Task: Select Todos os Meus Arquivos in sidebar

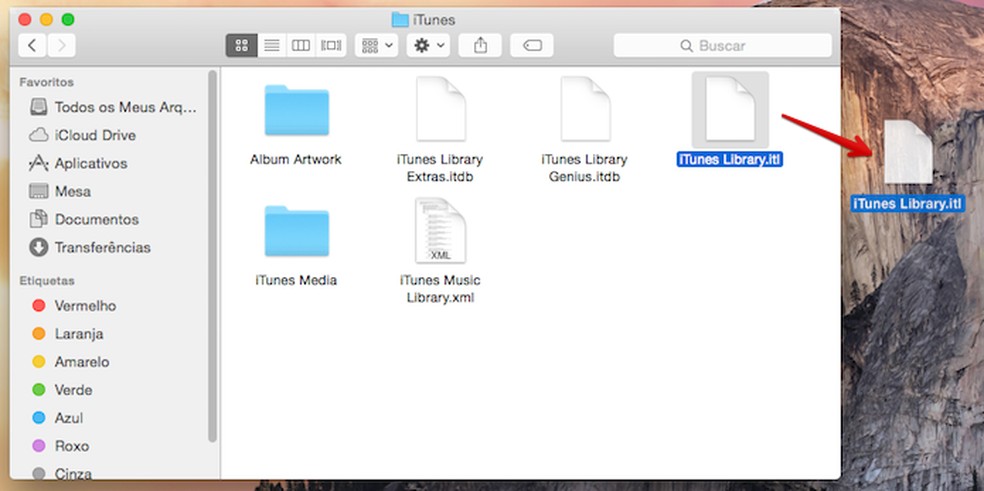Action: point(114,107)
